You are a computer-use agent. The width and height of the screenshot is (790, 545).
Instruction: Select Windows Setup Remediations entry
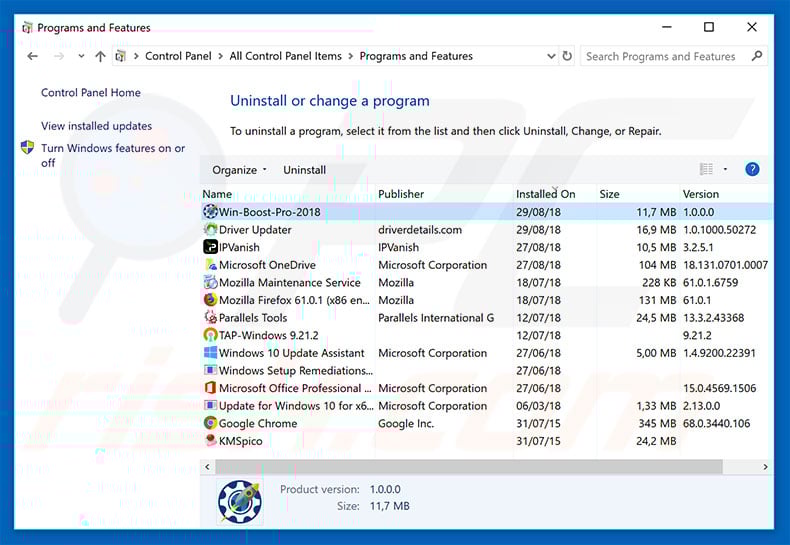click(296, 371)
